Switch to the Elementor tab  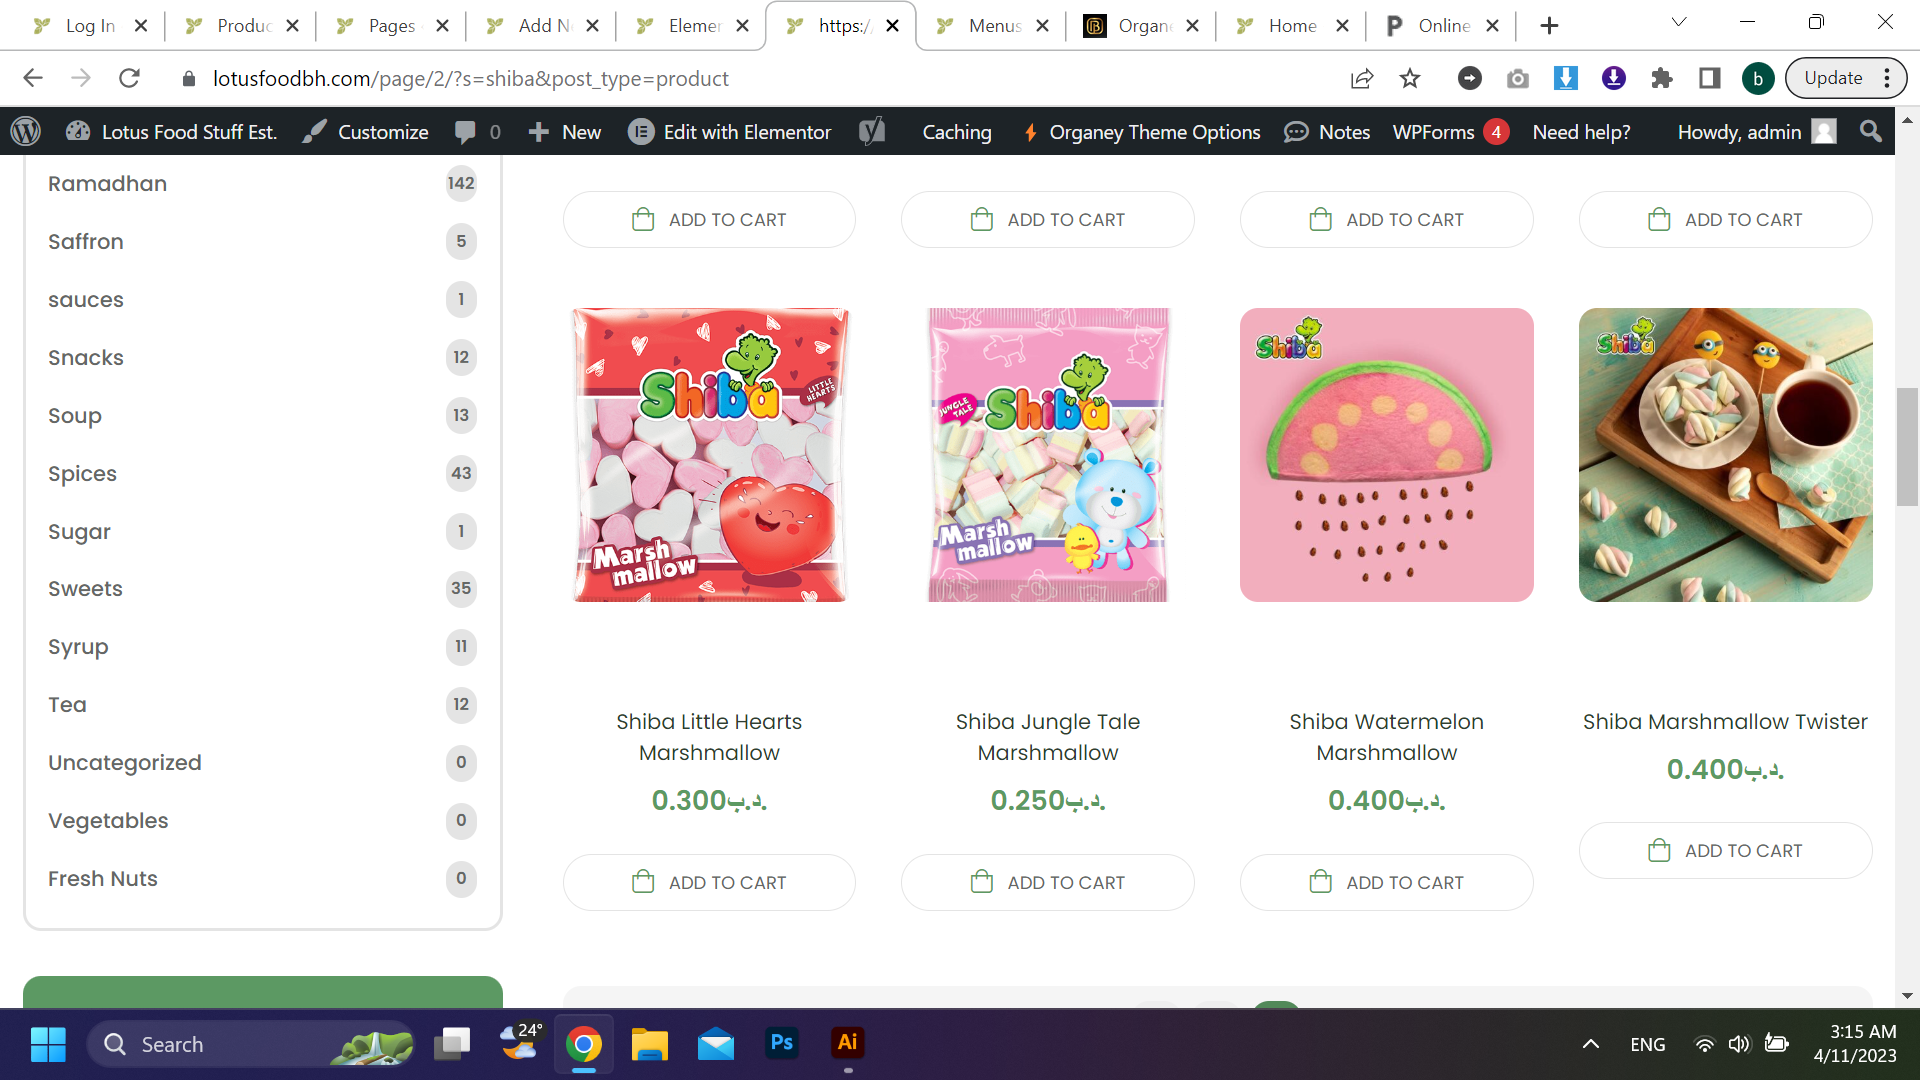[690, 25]
